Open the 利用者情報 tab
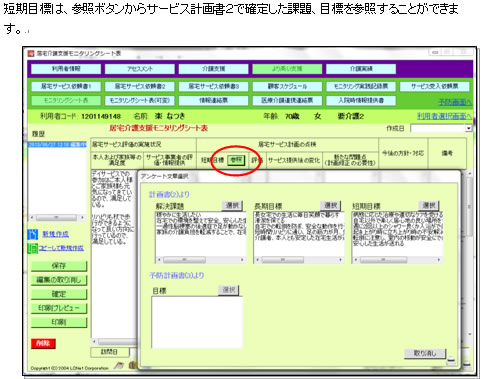 66,69
